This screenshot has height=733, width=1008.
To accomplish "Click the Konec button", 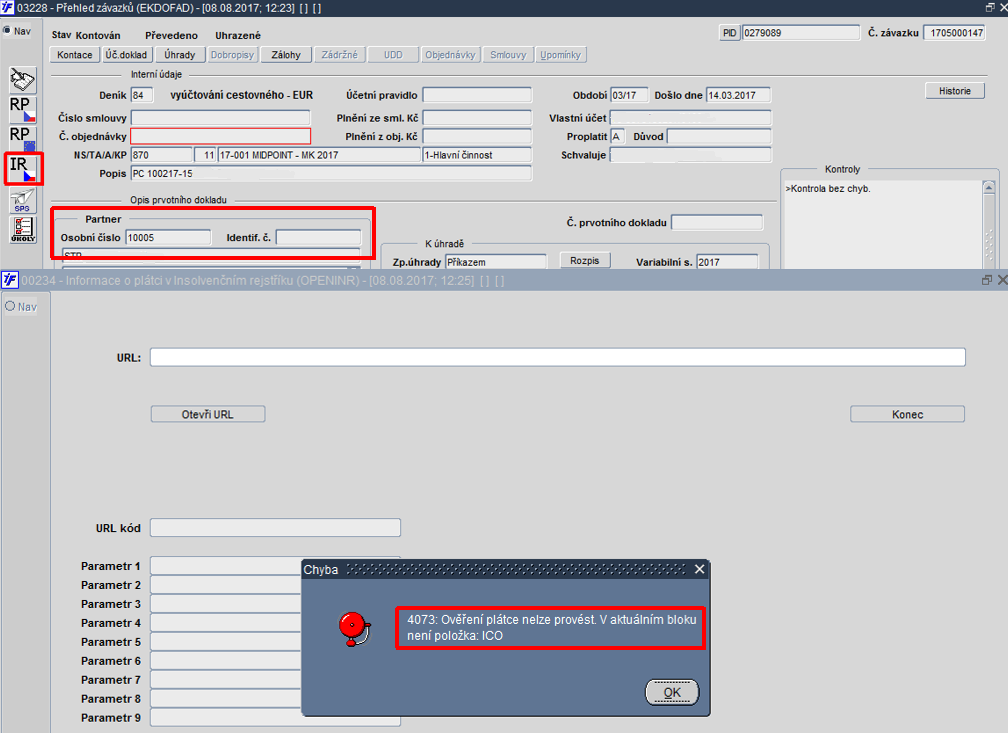I will [x=907, y=414].
